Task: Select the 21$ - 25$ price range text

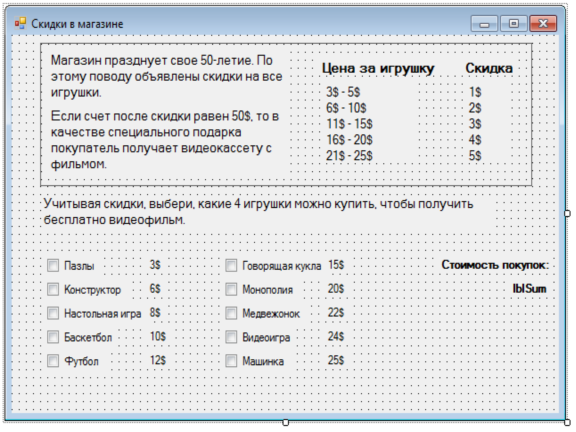Action: pyautogui.click(x=349, y=156)
